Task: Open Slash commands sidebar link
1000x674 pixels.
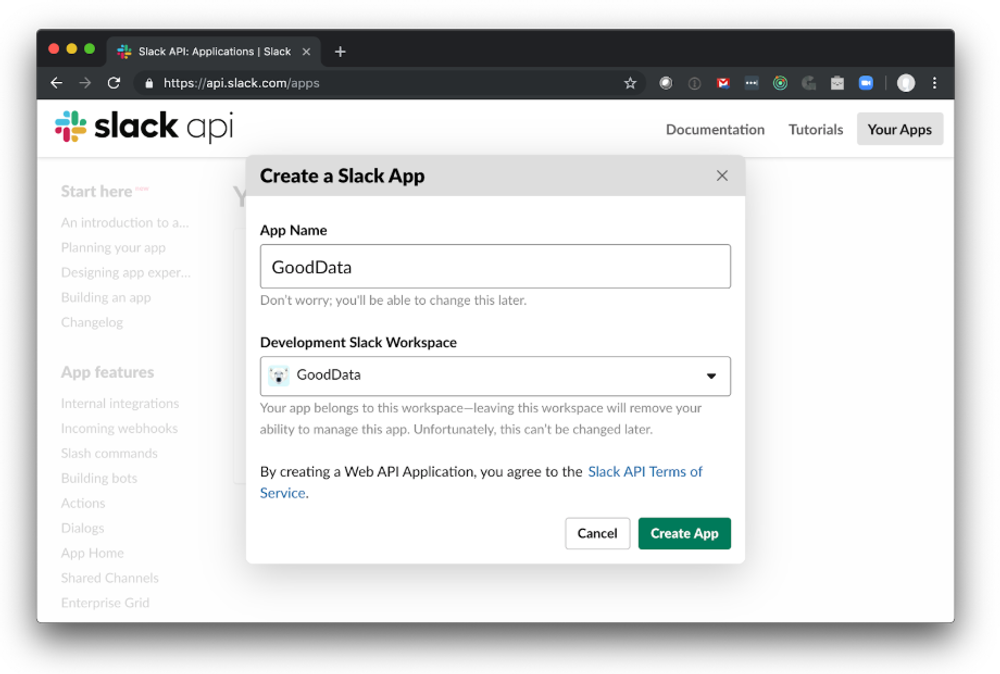Action: 109,453
